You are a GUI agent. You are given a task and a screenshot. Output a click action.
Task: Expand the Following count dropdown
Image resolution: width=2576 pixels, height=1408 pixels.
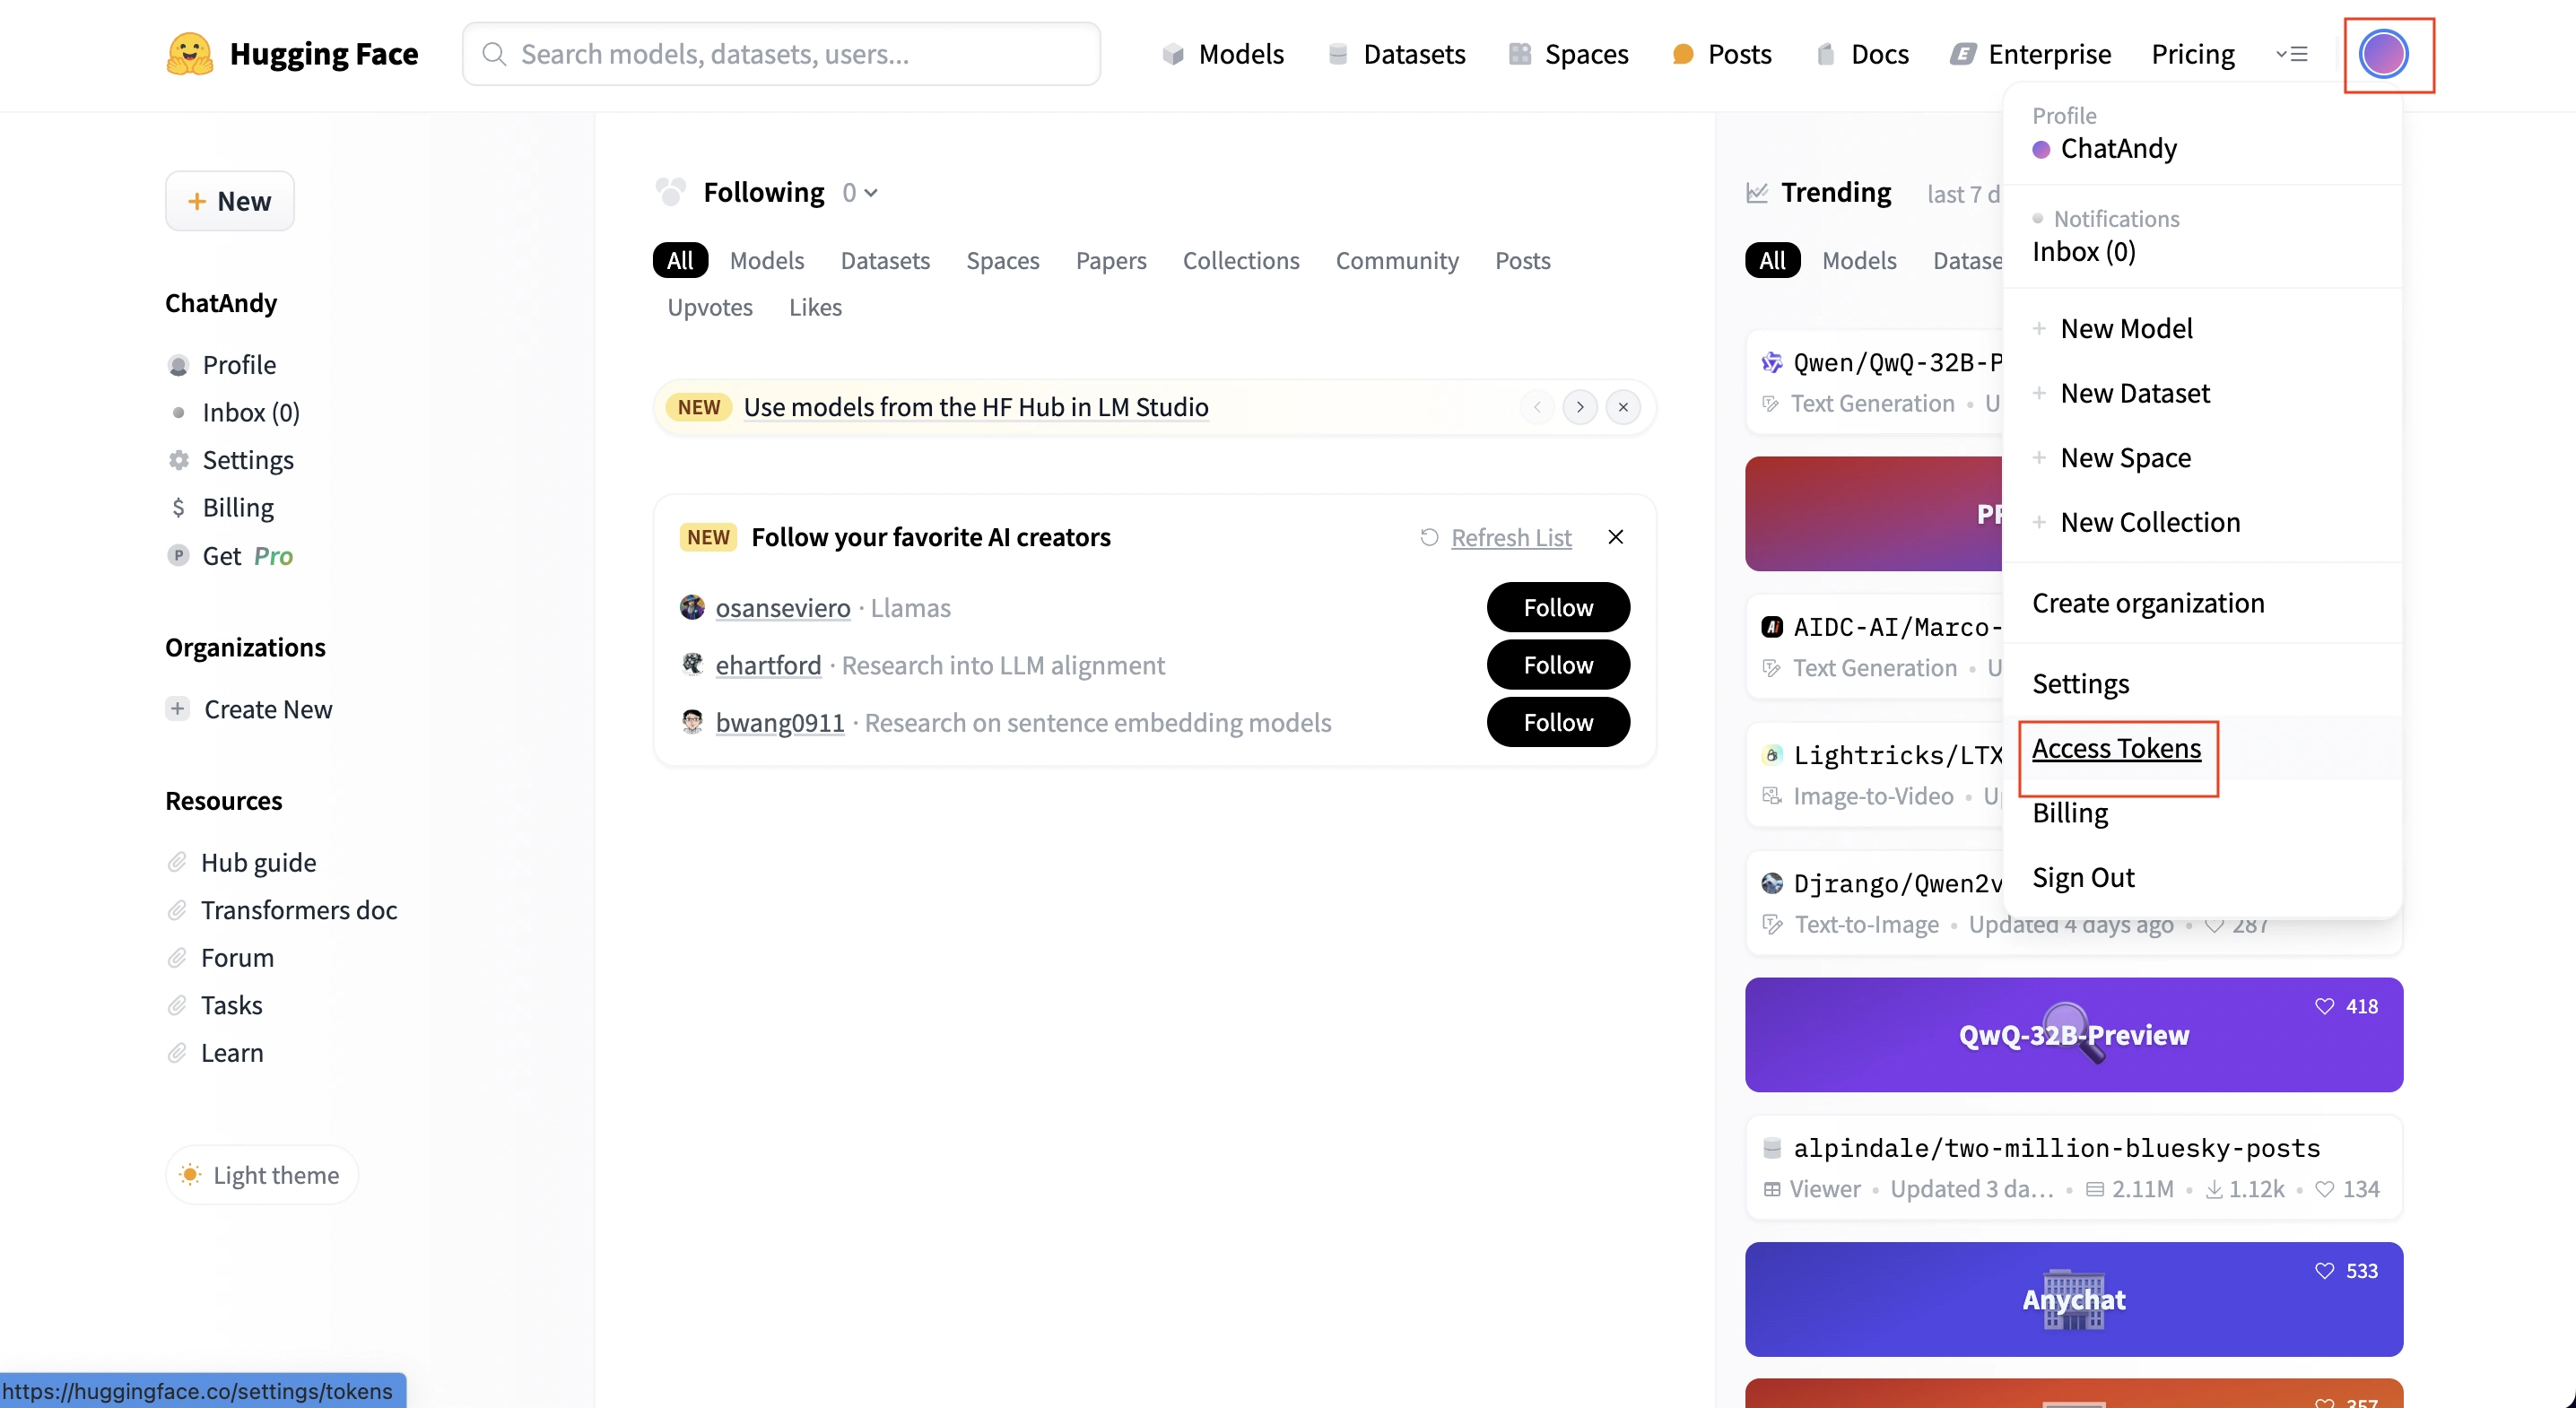(860, 192)
